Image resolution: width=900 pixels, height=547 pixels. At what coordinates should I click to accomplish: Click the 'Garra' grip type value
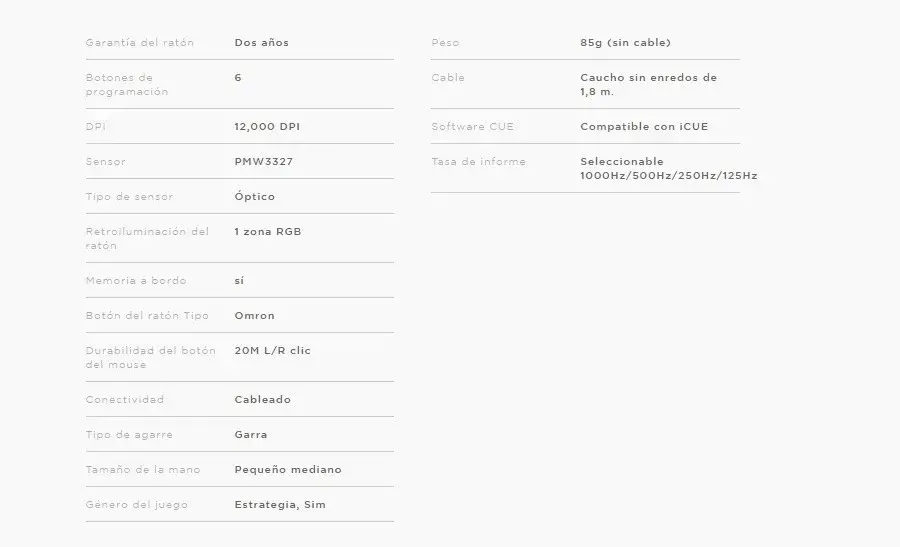pyautogui.click(x=250, y=435)
